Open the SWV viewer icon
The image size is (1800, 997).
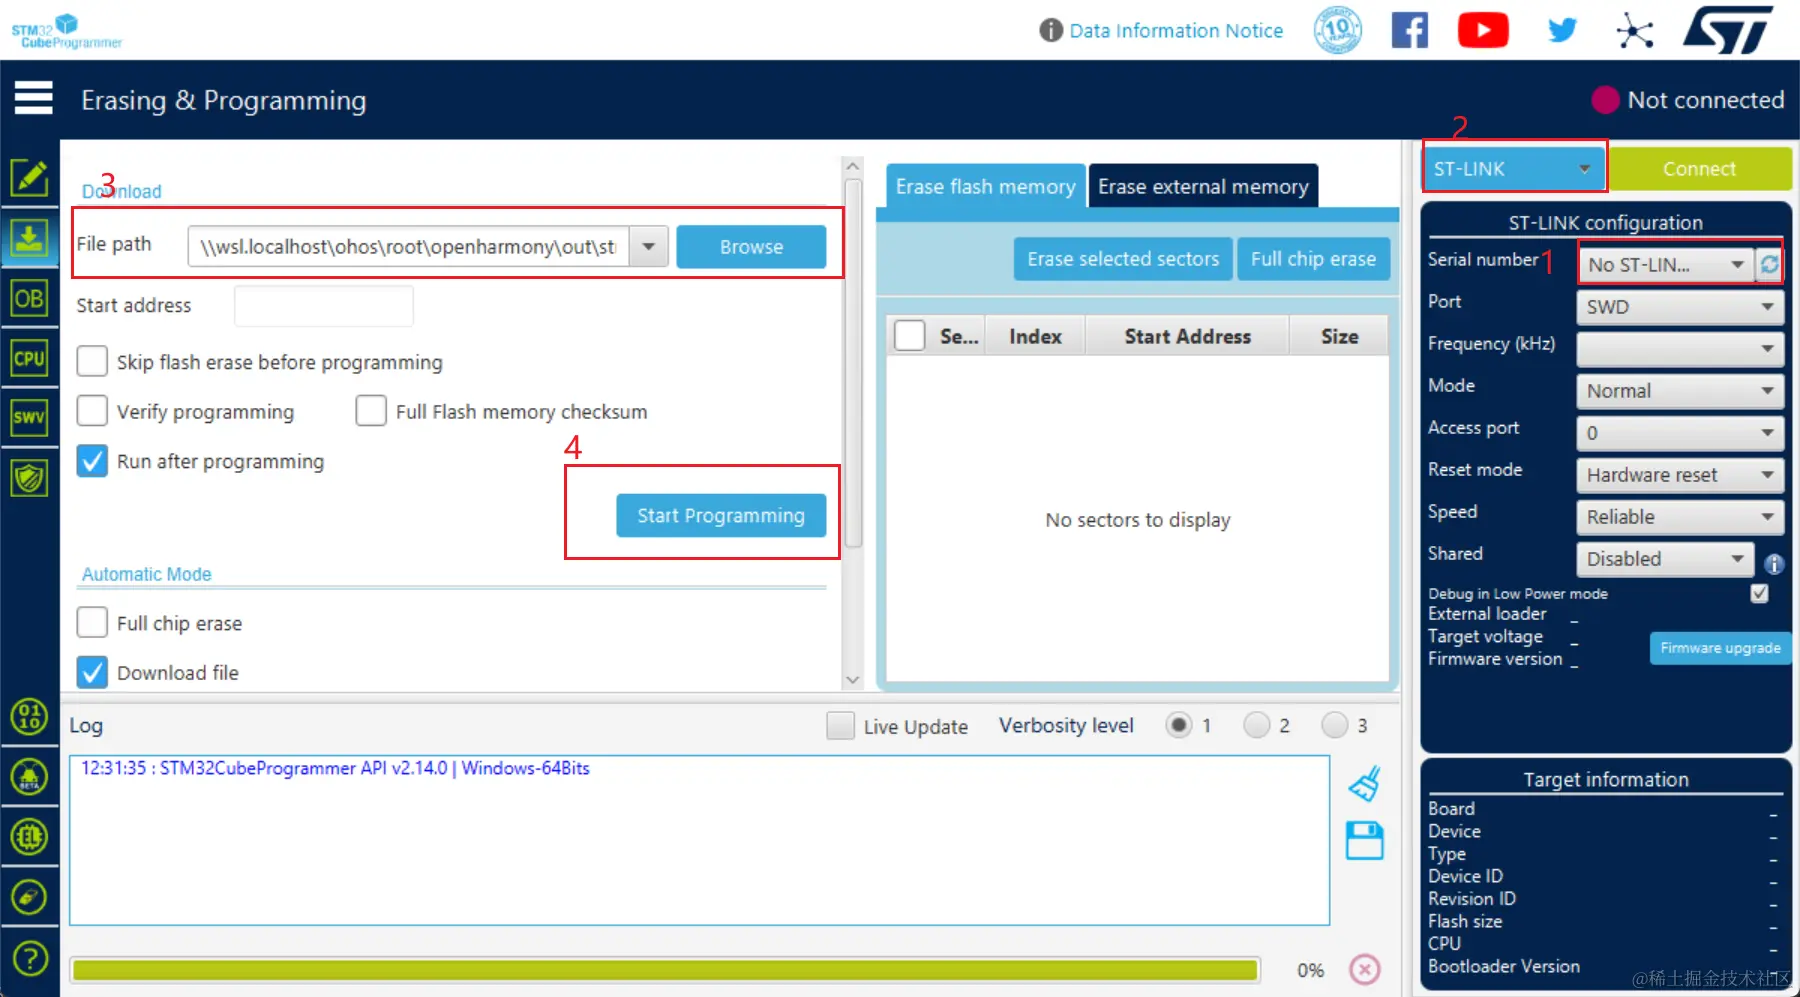tap(29, 417)
